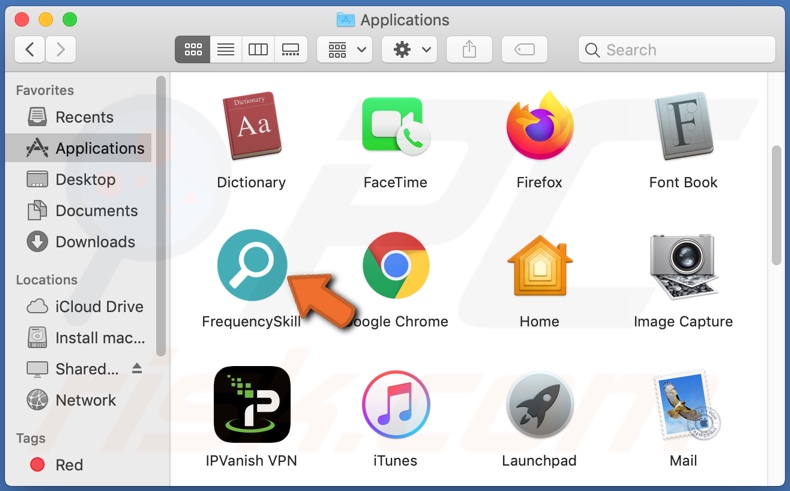
Task: Open Recents in the sidebar
Action: pyautogui.click(x=78, y=117)
